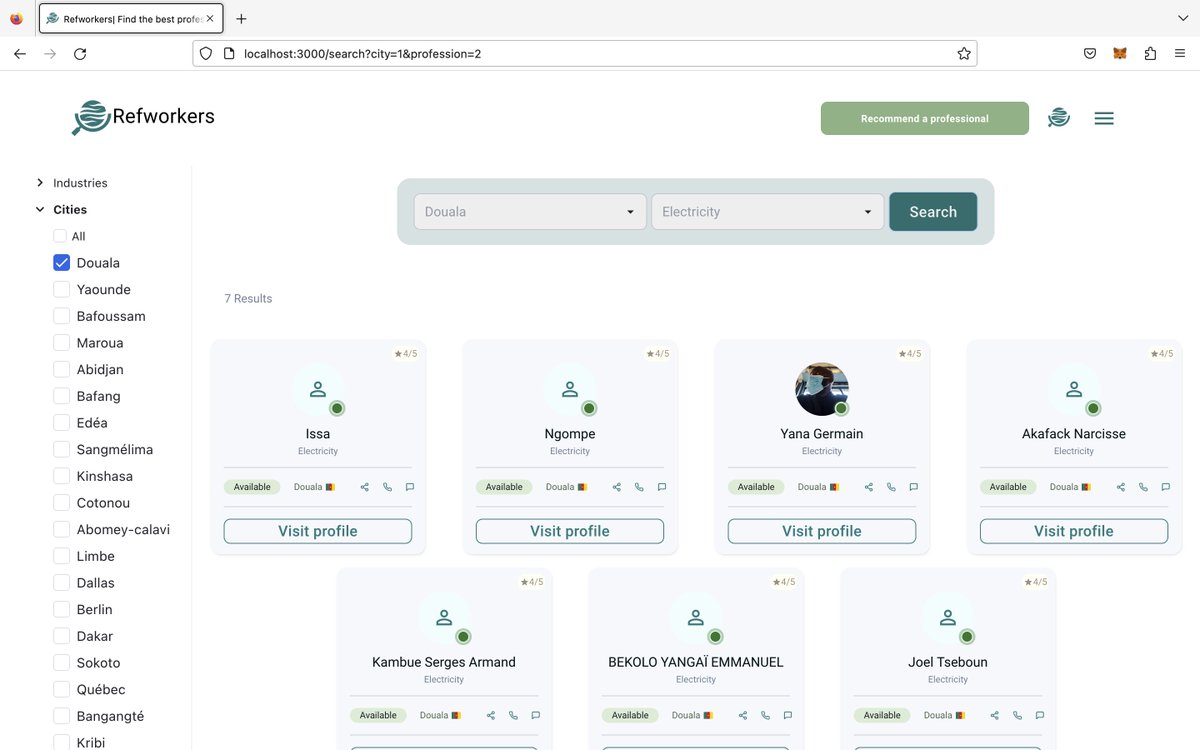Check the Abidjan city checkbox

pos(61,370)
